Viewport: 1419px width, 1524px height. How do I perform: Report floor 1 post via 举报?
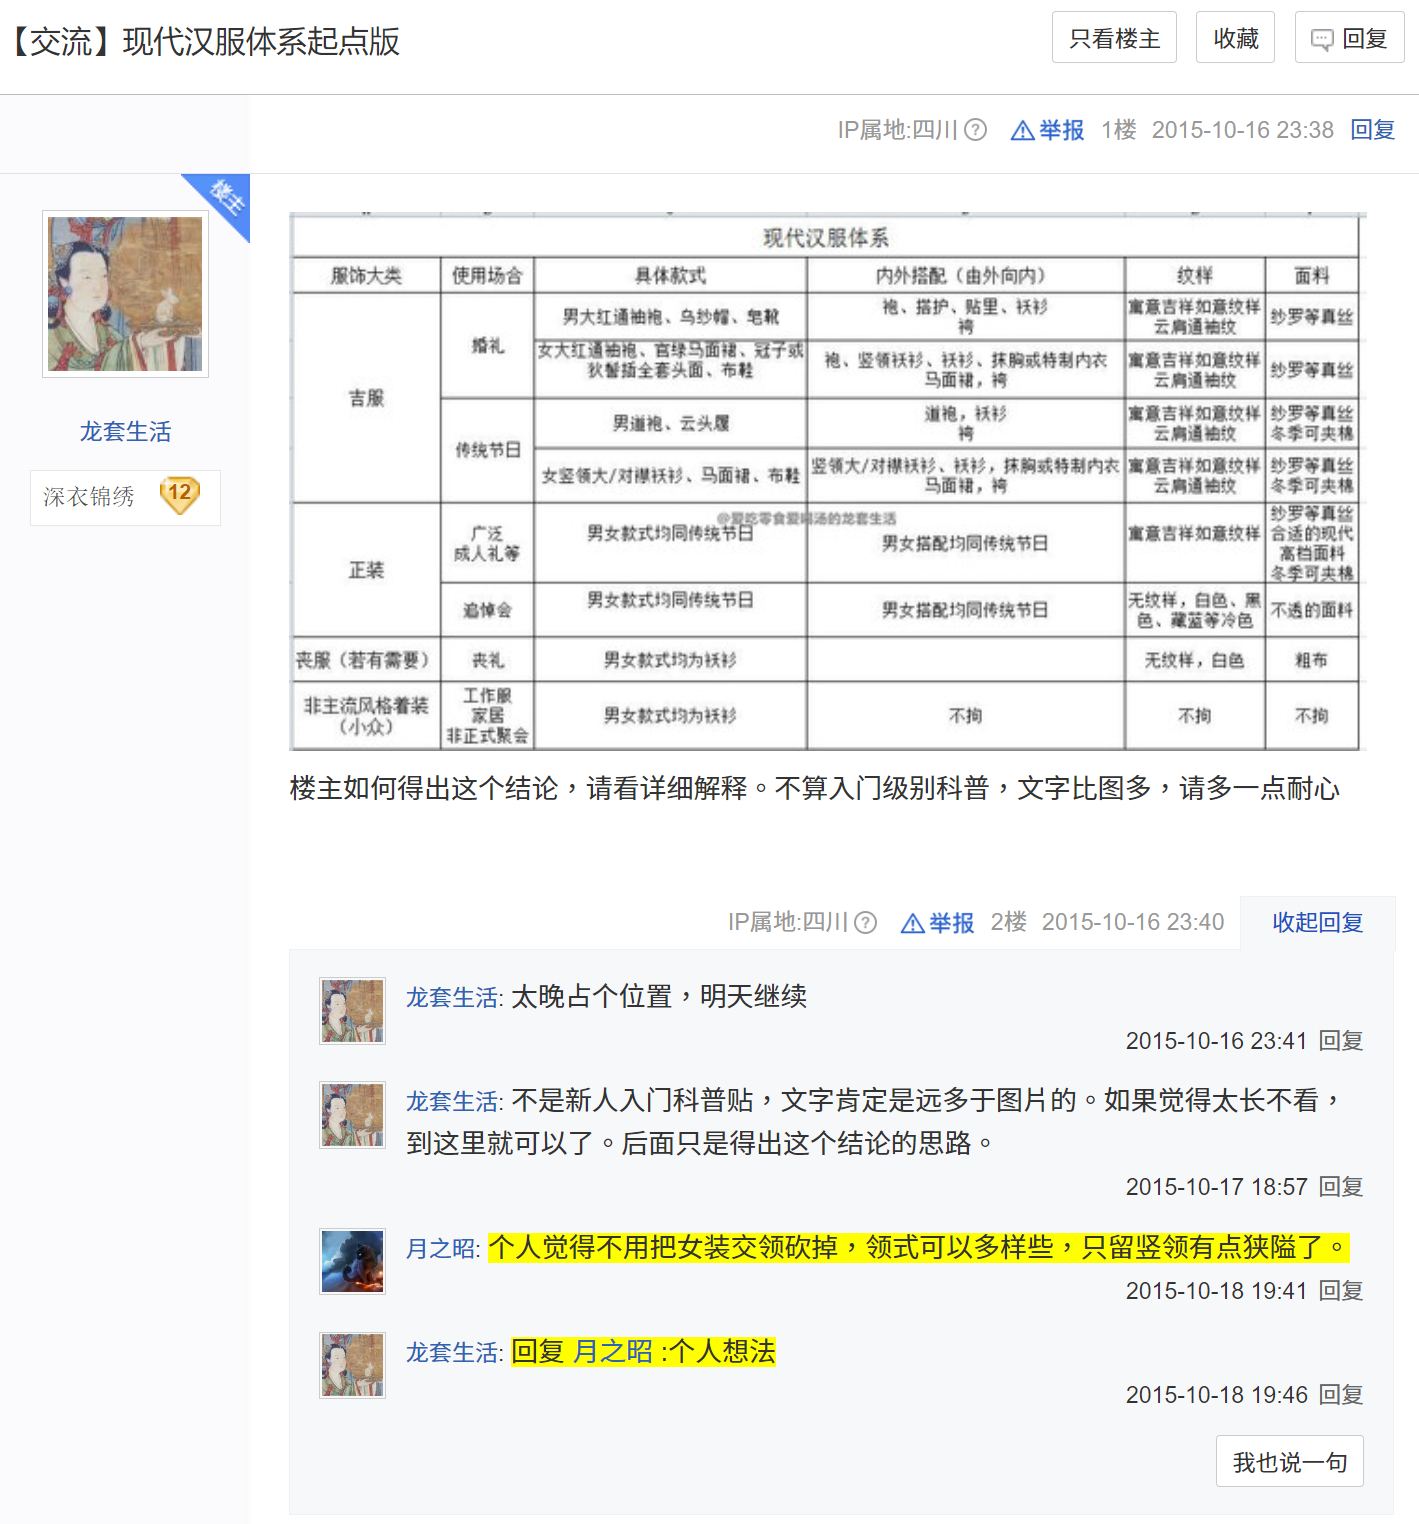[1048, 130]
